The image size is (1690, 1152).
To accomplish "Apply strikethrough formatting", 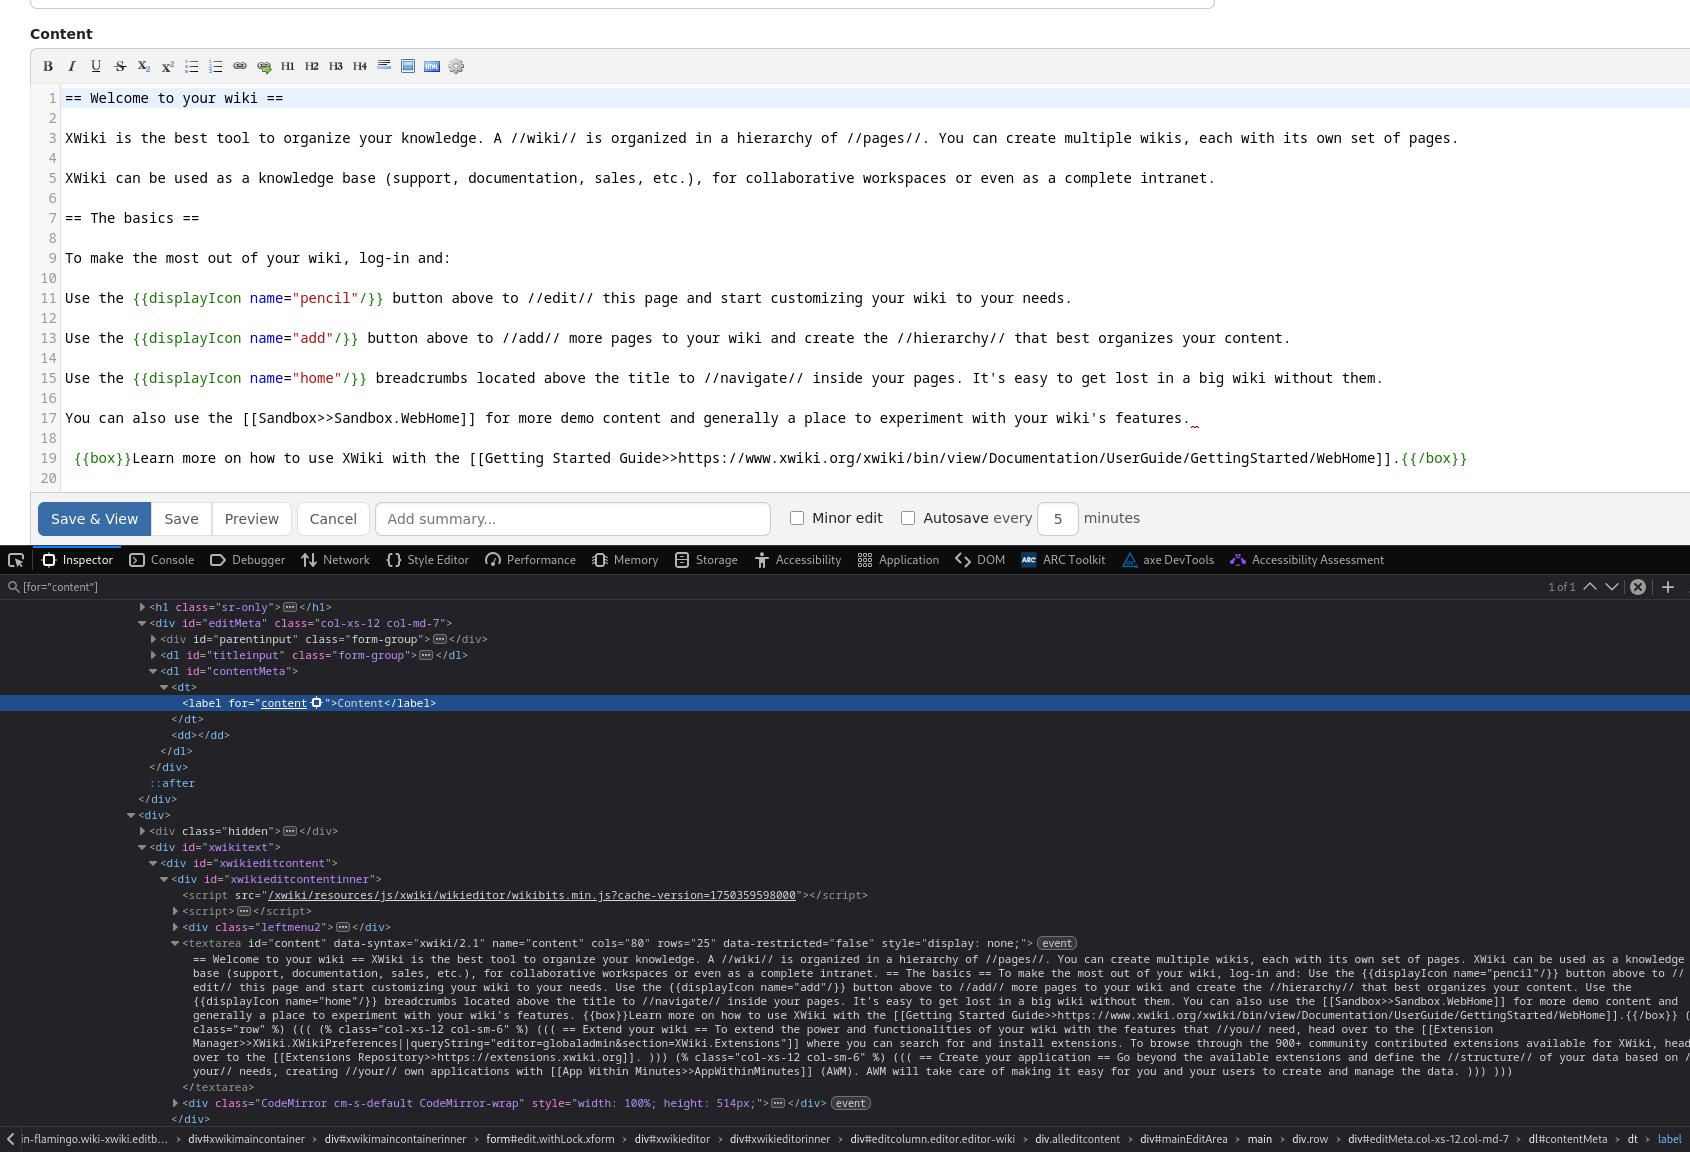I will [120, 66].
